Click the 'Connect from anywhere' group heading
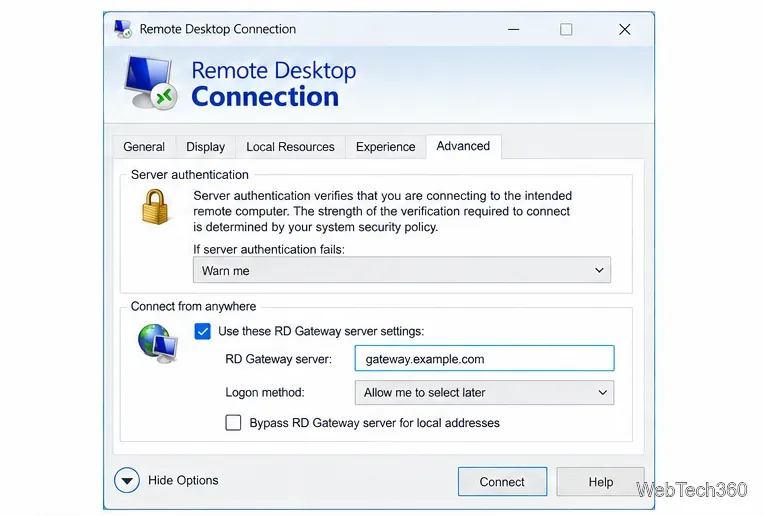The height and width of the screenshot is (516, 764). [x=193, y=306]
